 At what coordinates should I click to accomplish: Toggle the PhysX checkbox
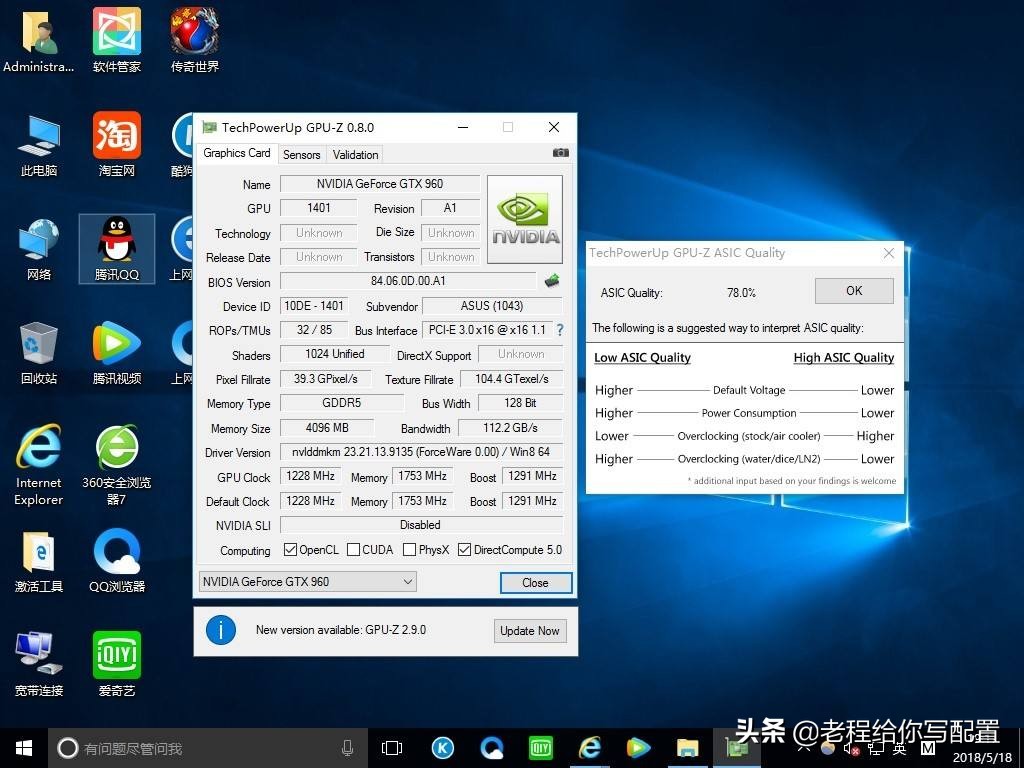pos(409,550)
